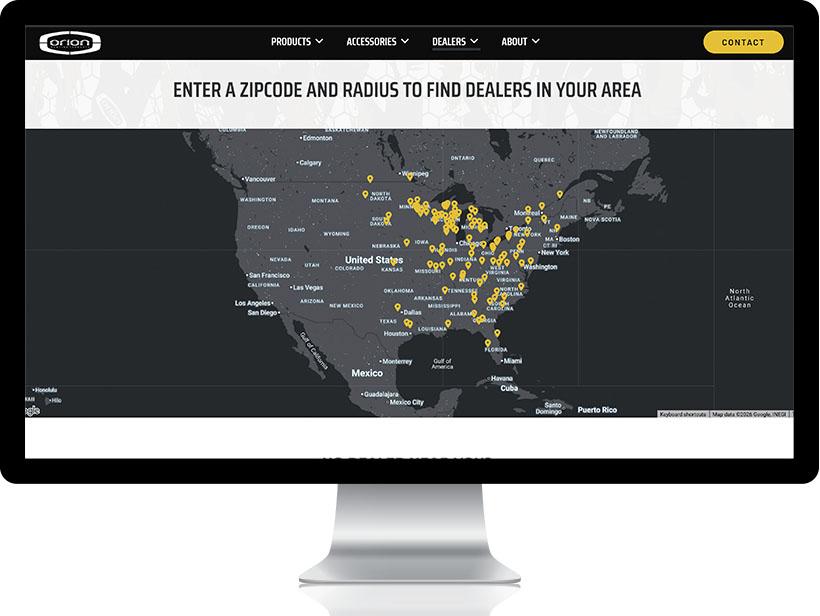Click the Nova Scotia label on the map
This screenshot has height=616, width=820.
(603, 219)
